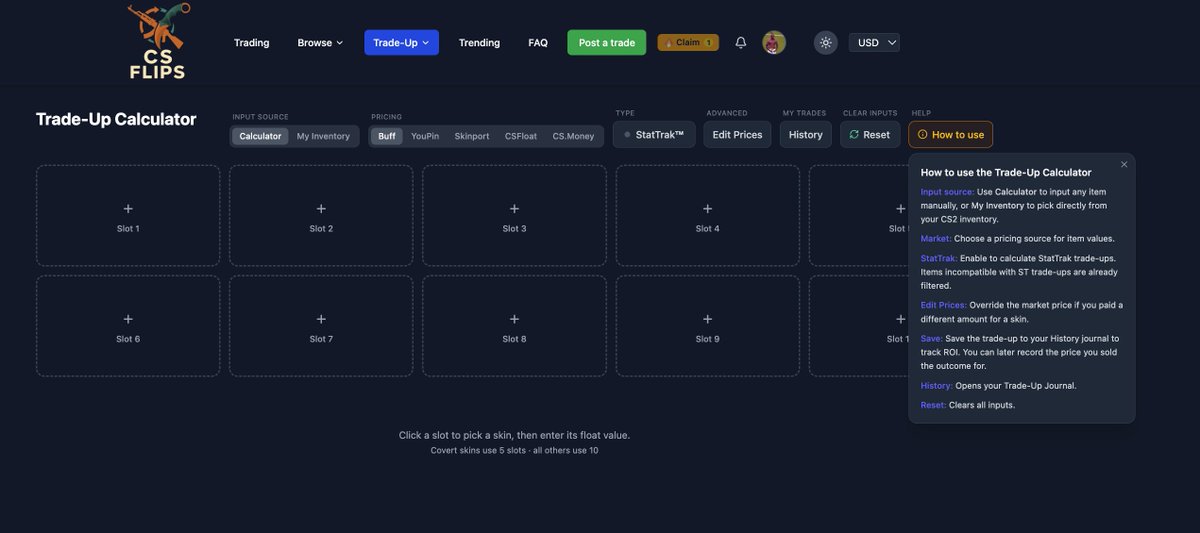Reset all inputs

(870, 134)
